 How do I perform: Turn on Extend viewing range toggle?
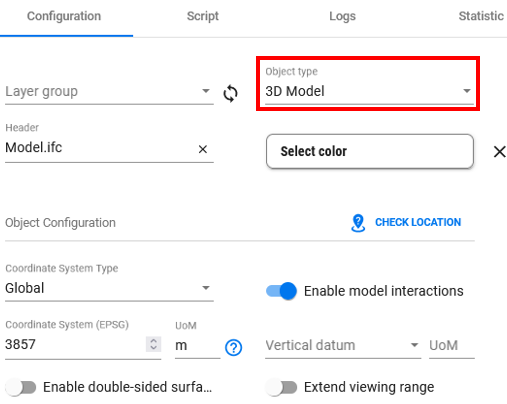point(281,387)
